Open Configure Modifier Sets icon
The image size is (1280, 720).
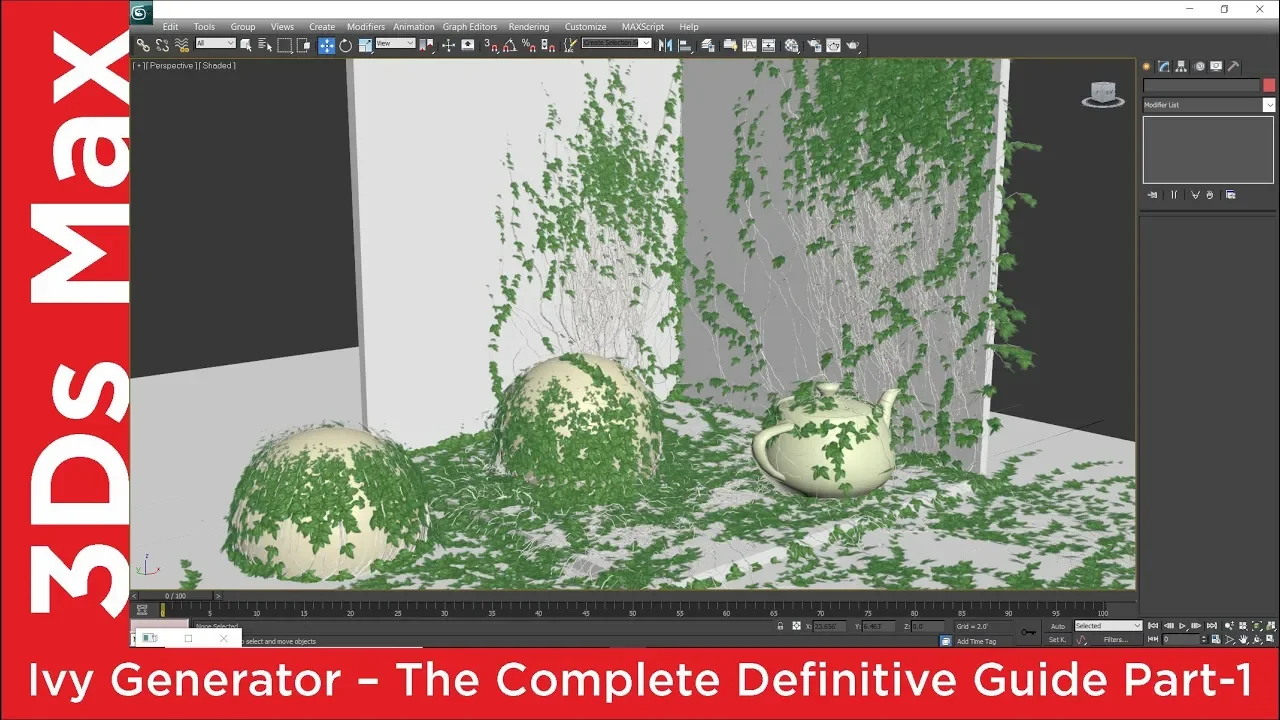[x=1230, y=195]
